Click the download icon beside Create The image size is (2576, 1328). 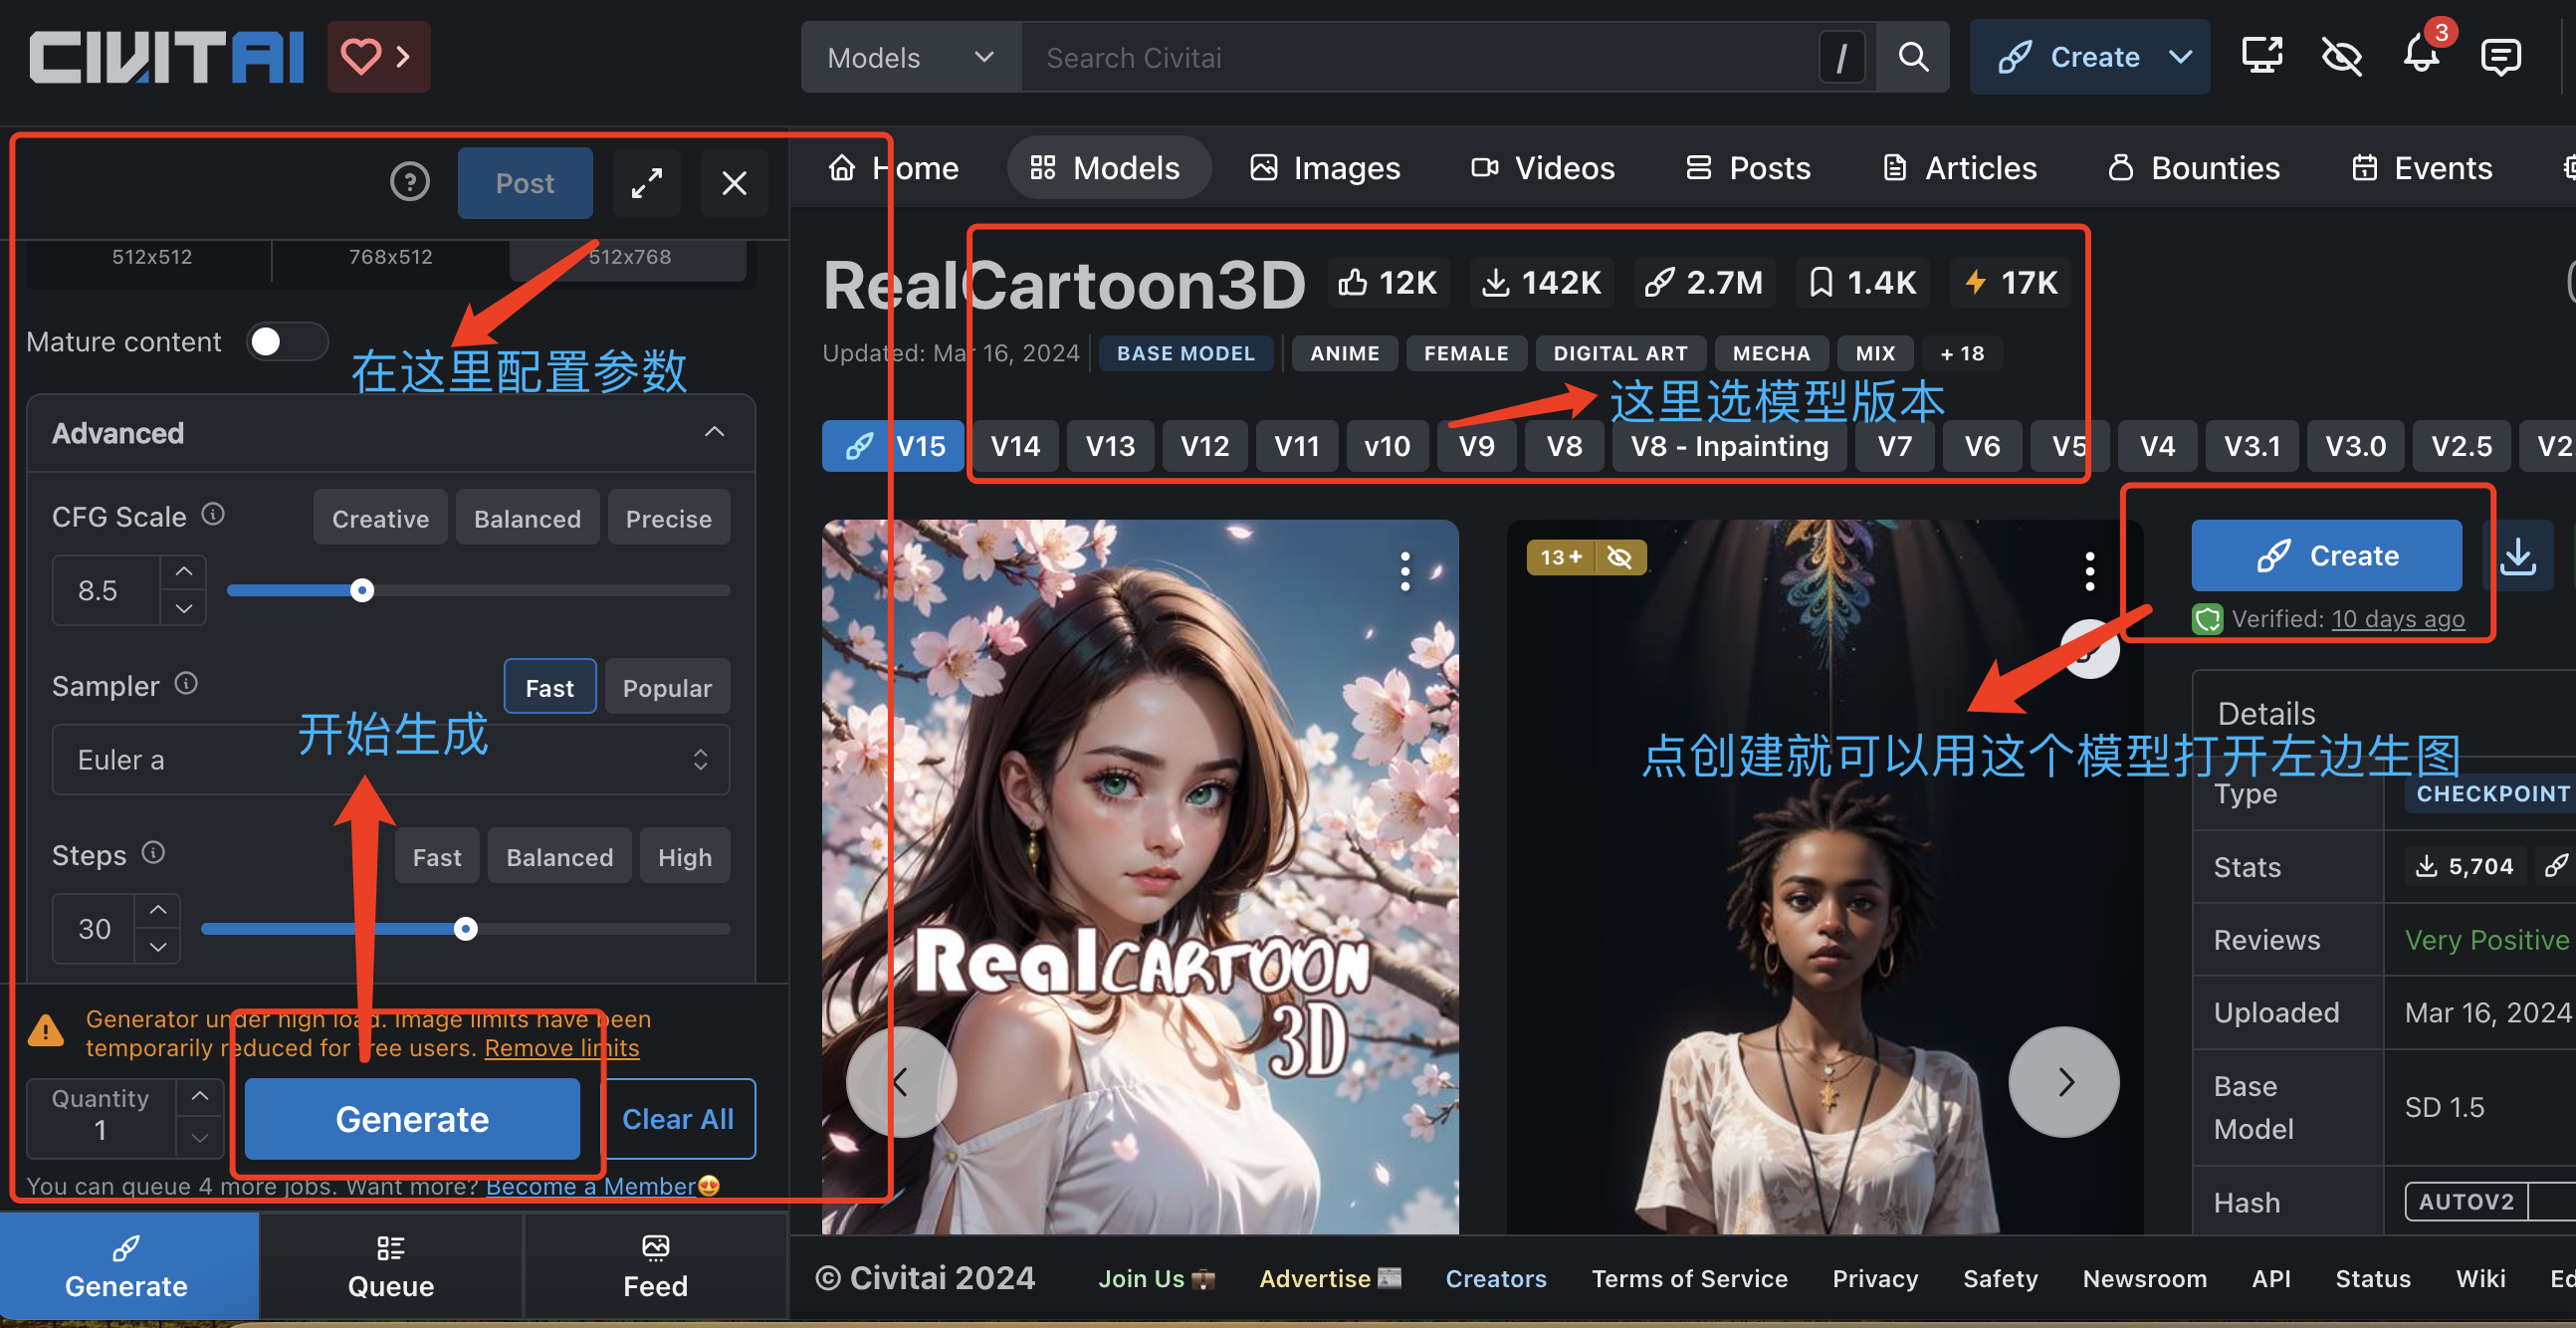2518,556
